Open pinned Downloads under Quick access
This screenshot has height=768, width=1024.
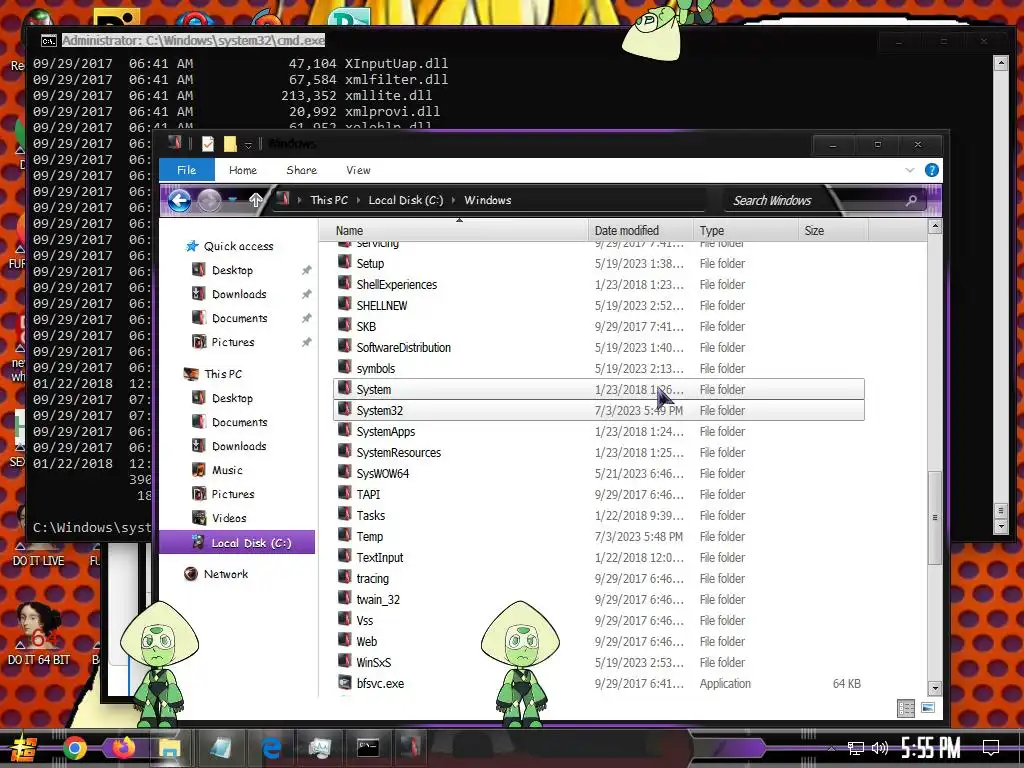239,295
